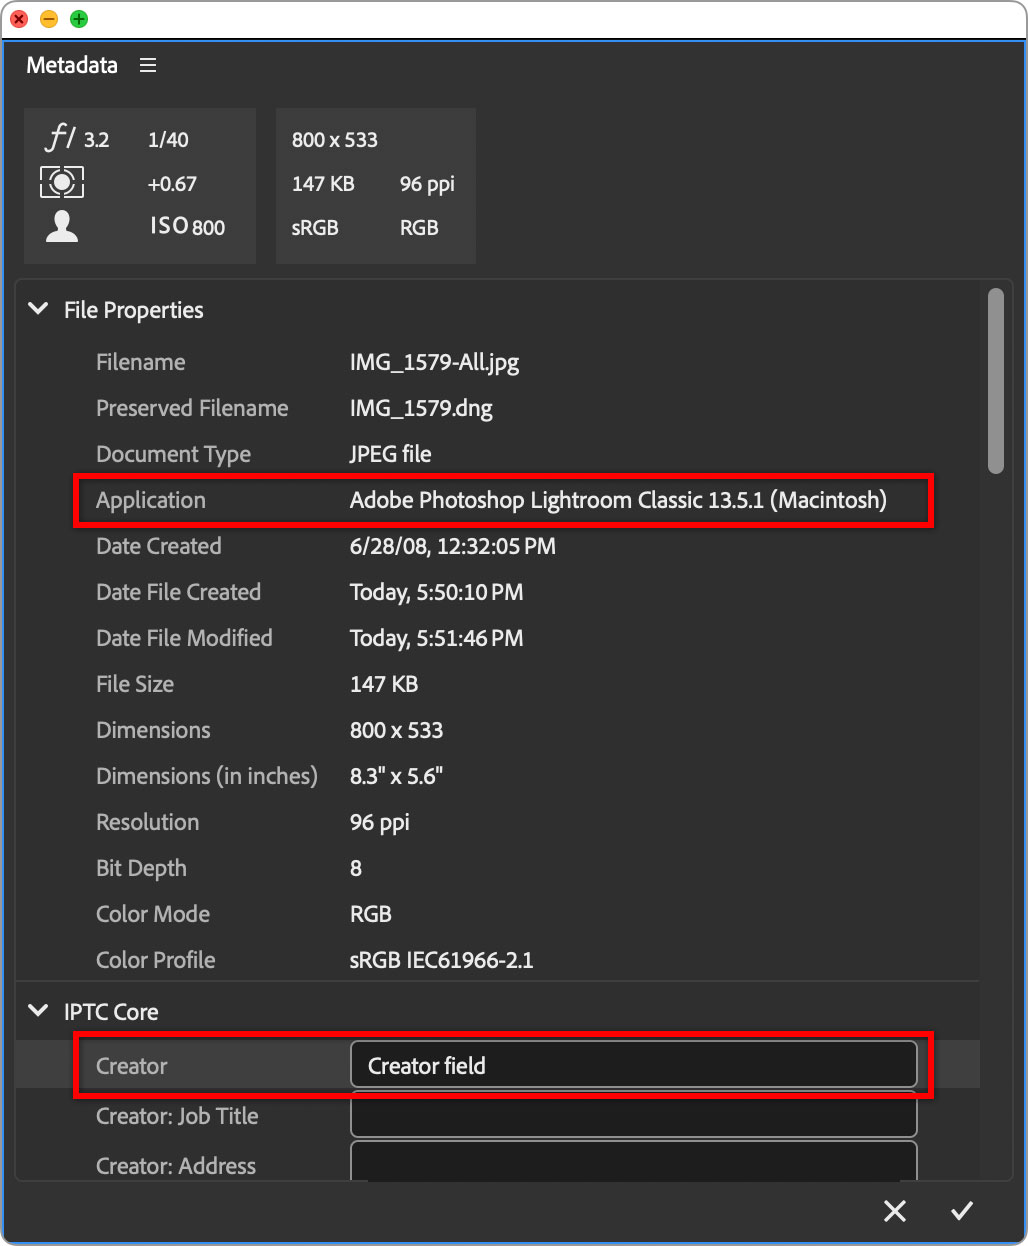This screenshot has width=1028, height=1246.
Task: Click the green zoom traffic light button
Action: [77, 18]
